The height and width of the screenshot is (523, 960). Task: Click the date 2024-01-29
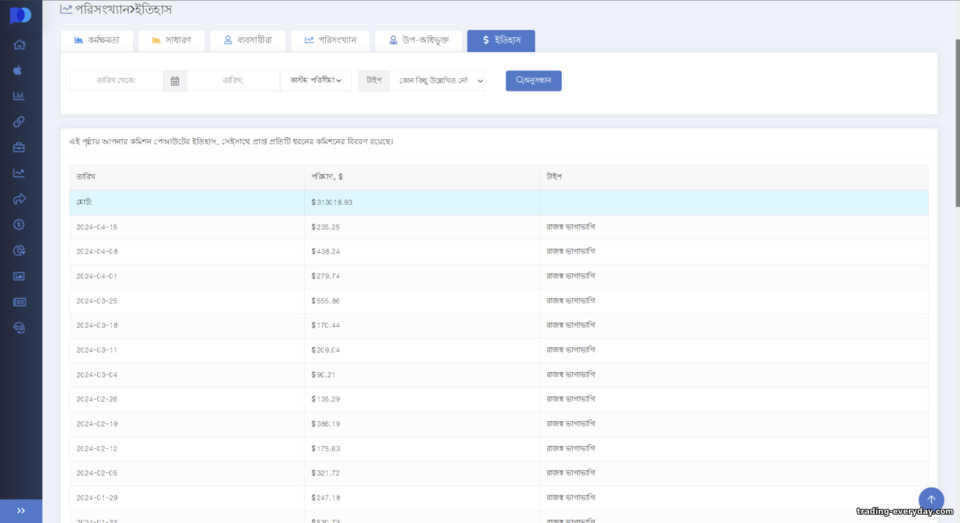click(97, 498)
